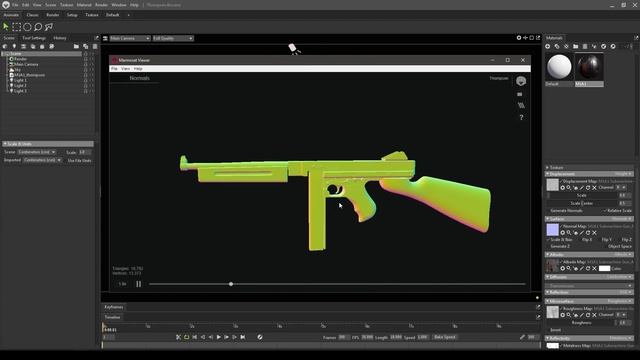Edit Roughness Map pencil icon
This screenshot has height=360, width=640.
582,315
